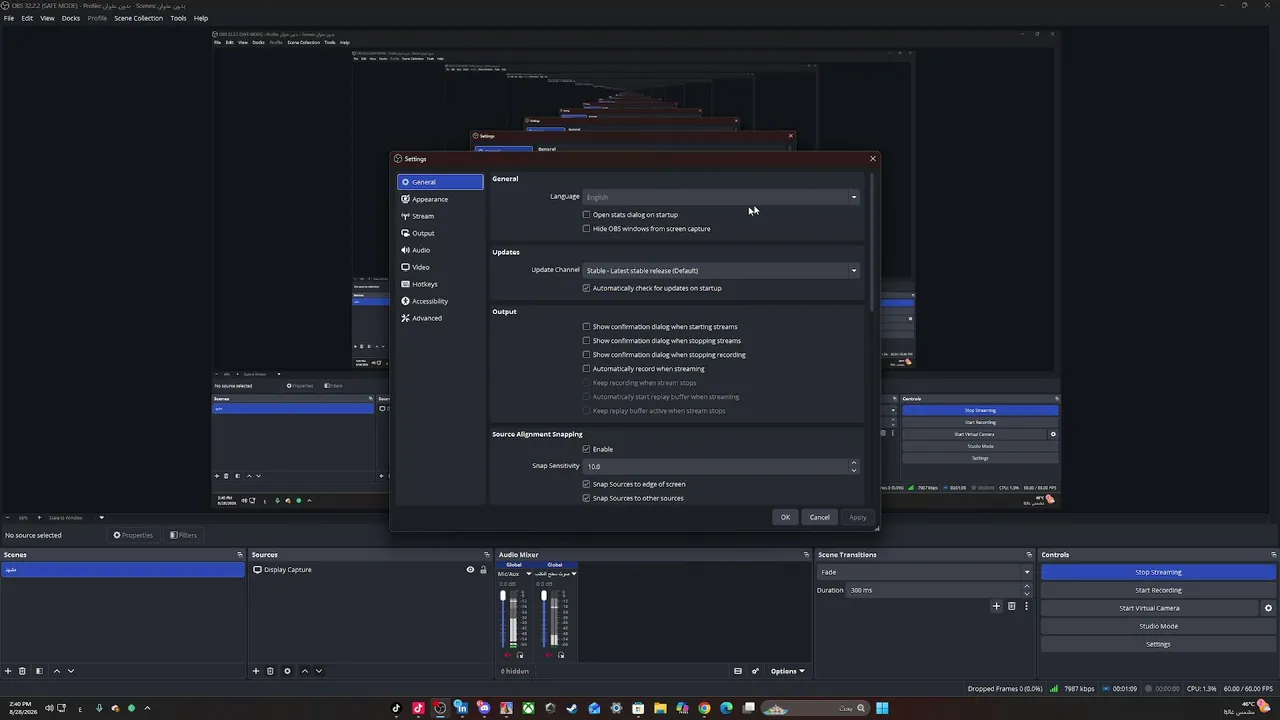Enable Open stats dialog on startup
This screenshot has height=720, width=1280.
tap(587, 215)
